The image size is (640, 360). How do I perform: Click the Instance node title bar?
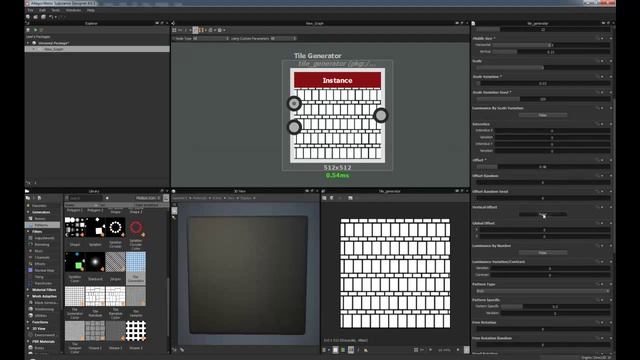(337, 80)
